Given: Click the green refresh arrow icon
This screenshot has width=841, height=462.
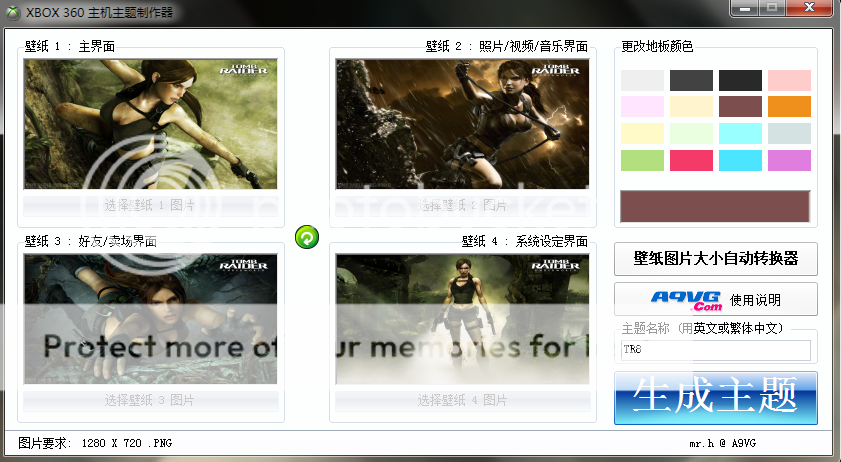Looking at the screenshot, I should (307, 237).
